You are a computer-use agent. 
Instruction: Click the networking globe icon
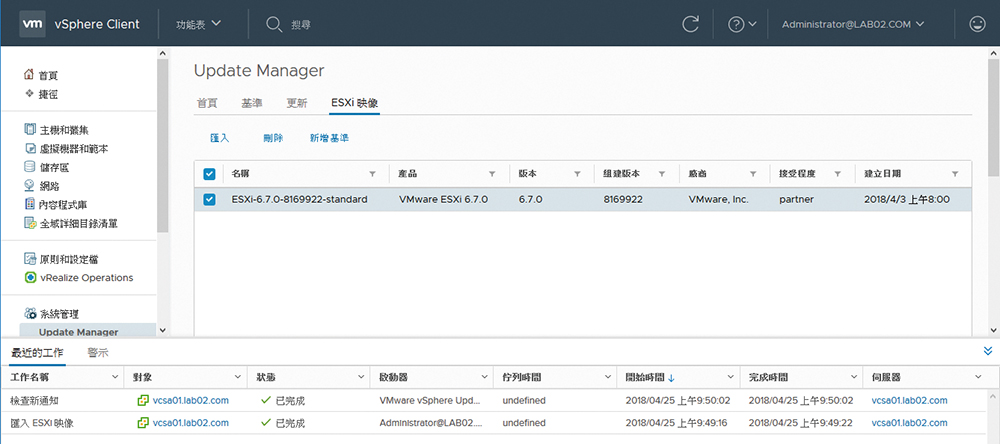[x=29, y=186]
